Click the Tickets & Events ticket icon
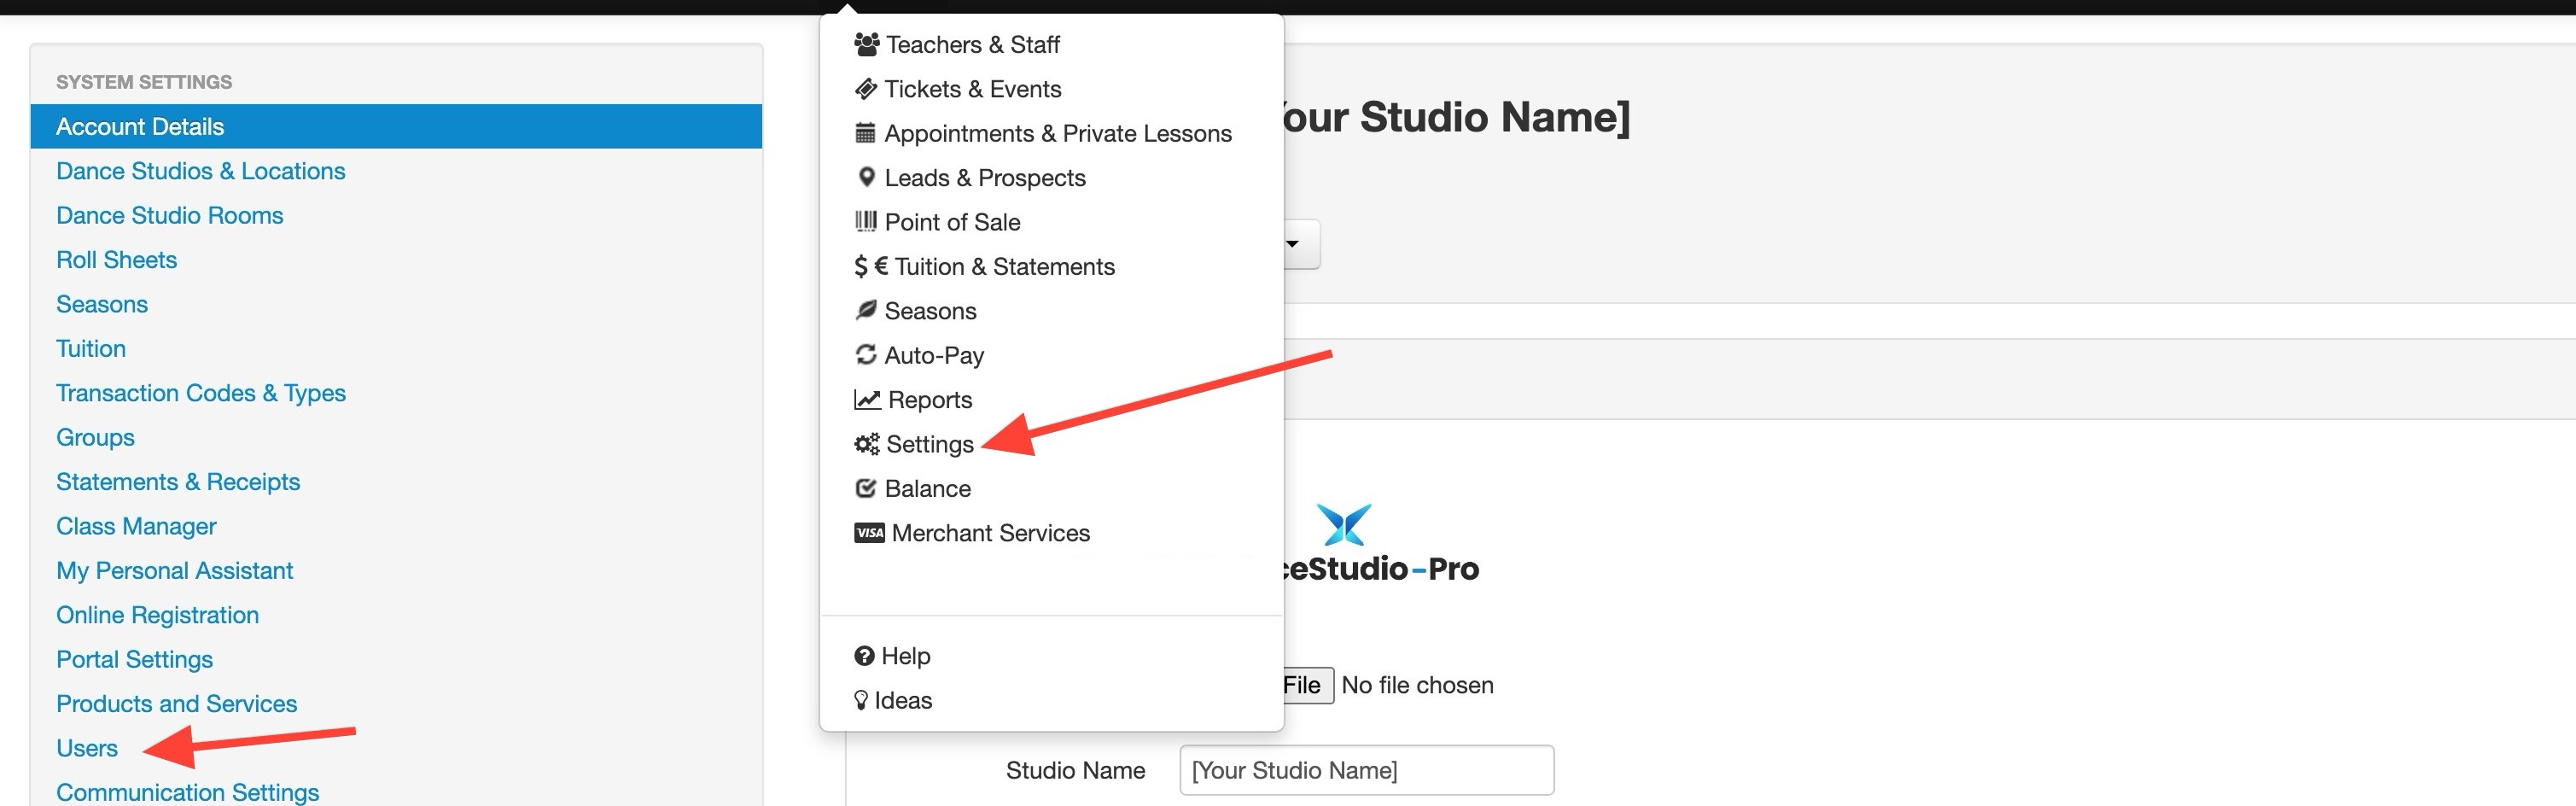 coord(866,89)
